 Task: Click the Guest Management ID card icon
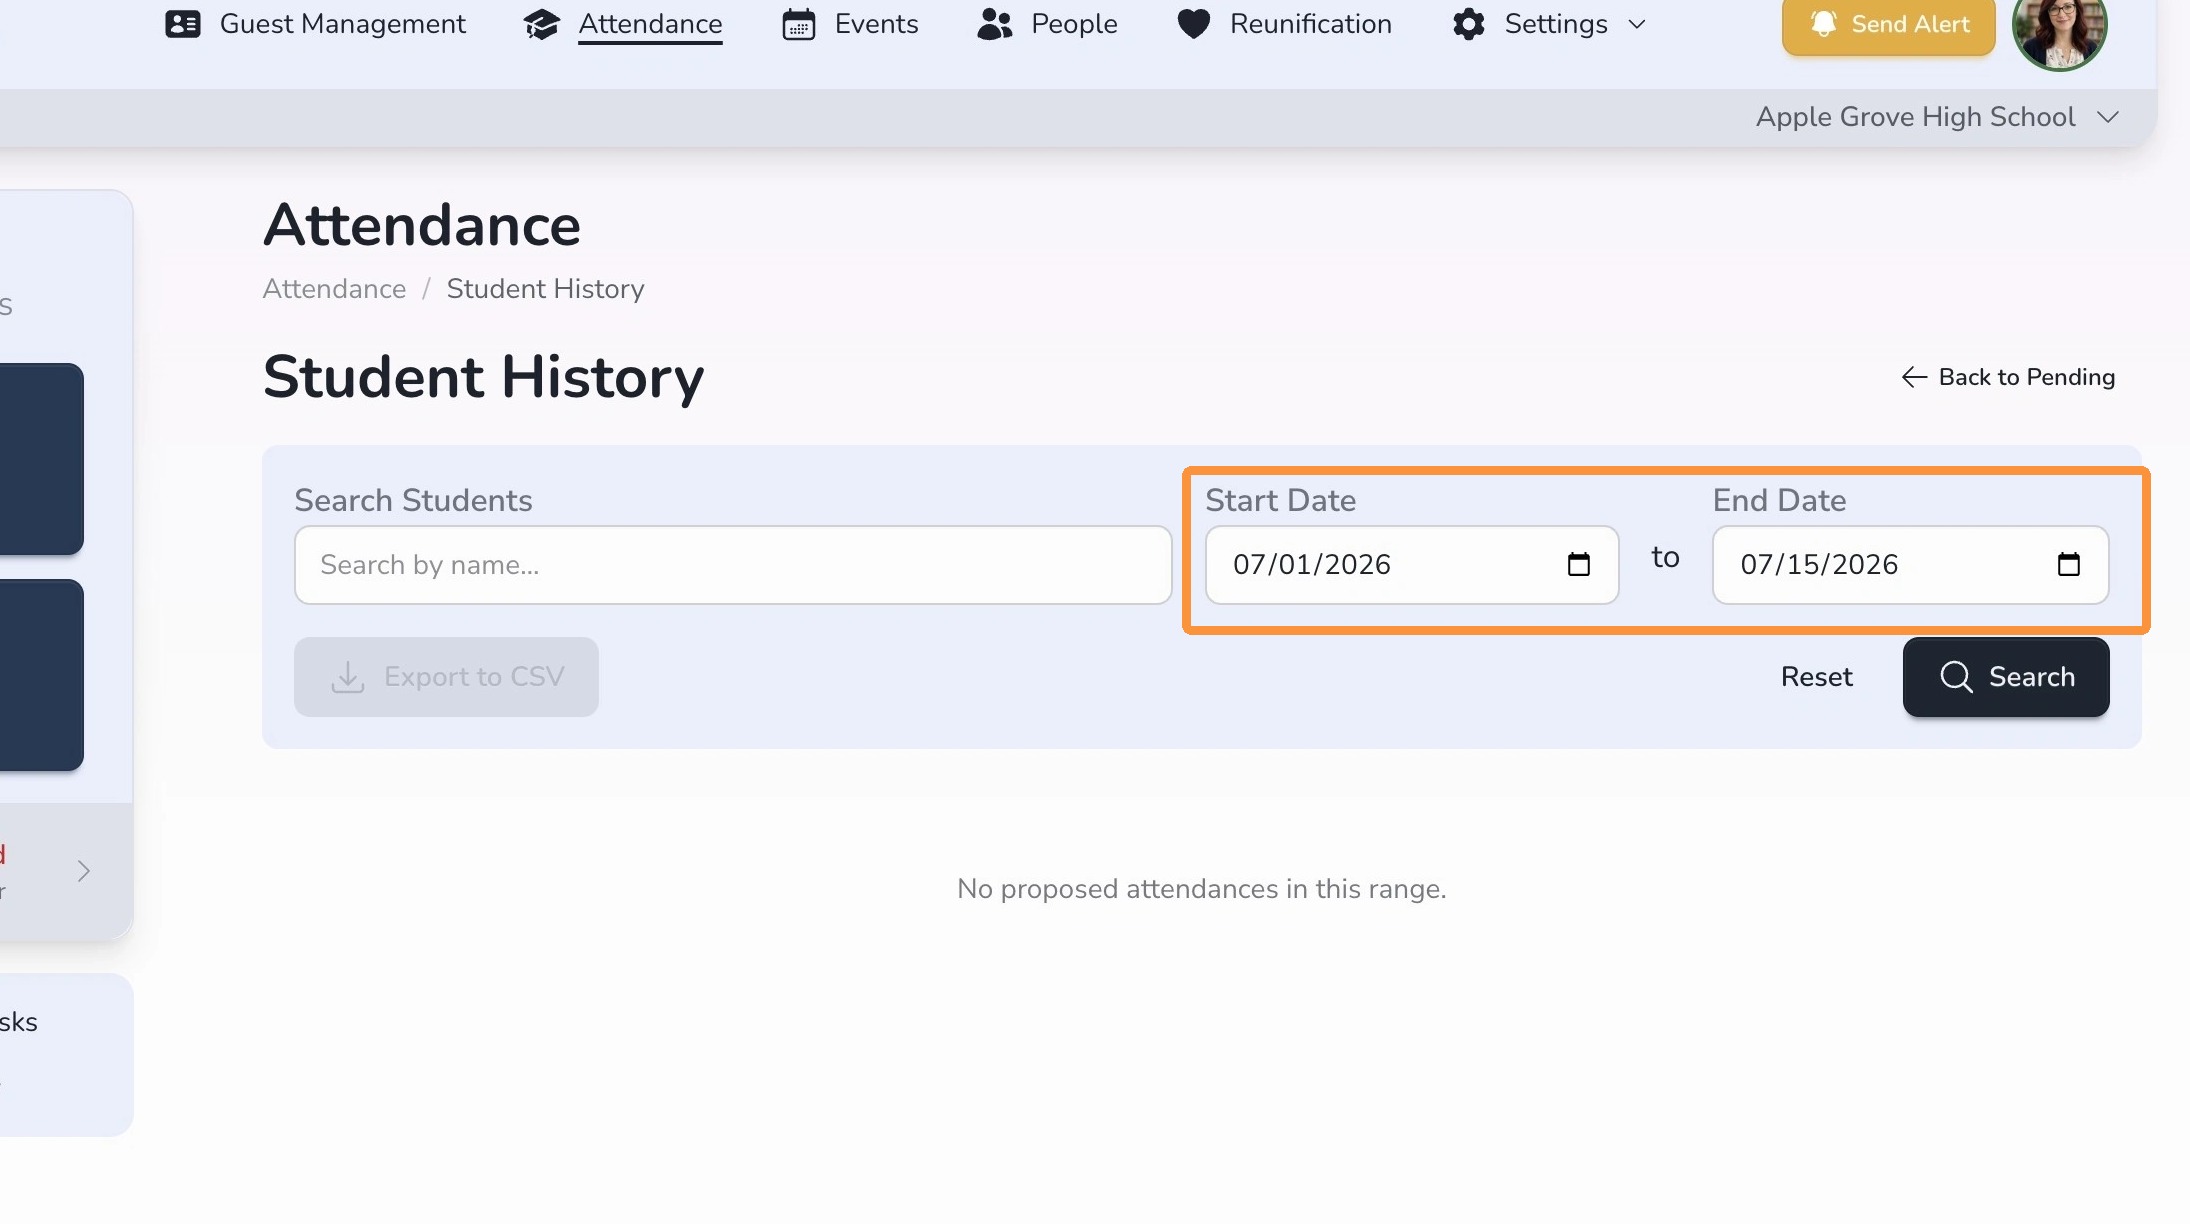[182, 24]
